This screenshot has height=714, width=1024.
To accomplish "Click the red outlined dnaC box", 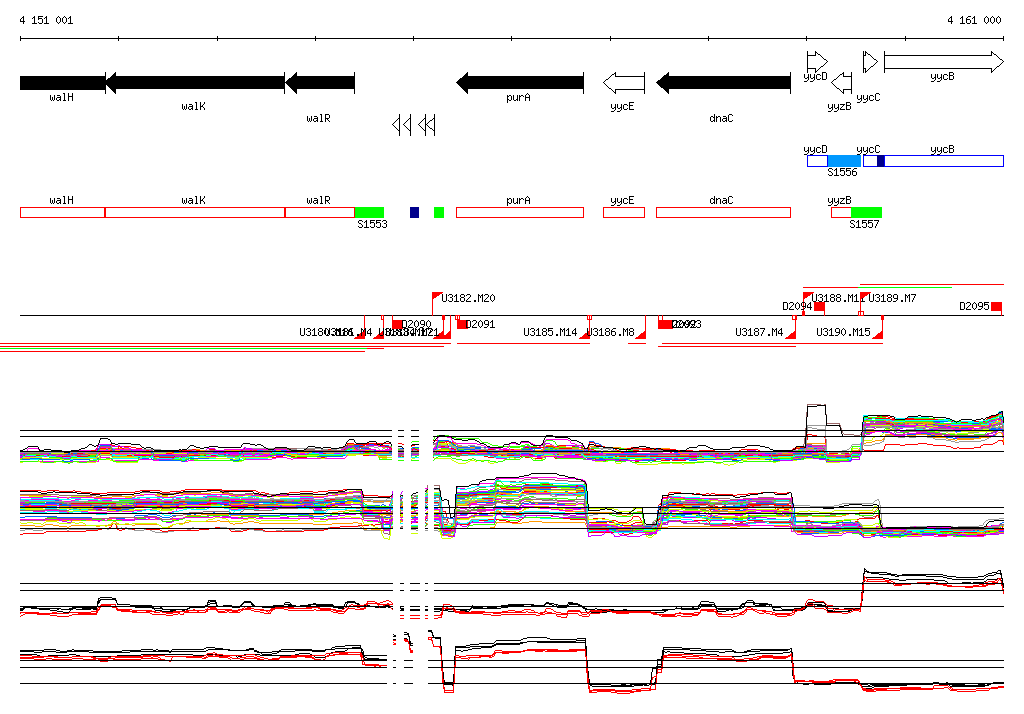I will [723, 212].
